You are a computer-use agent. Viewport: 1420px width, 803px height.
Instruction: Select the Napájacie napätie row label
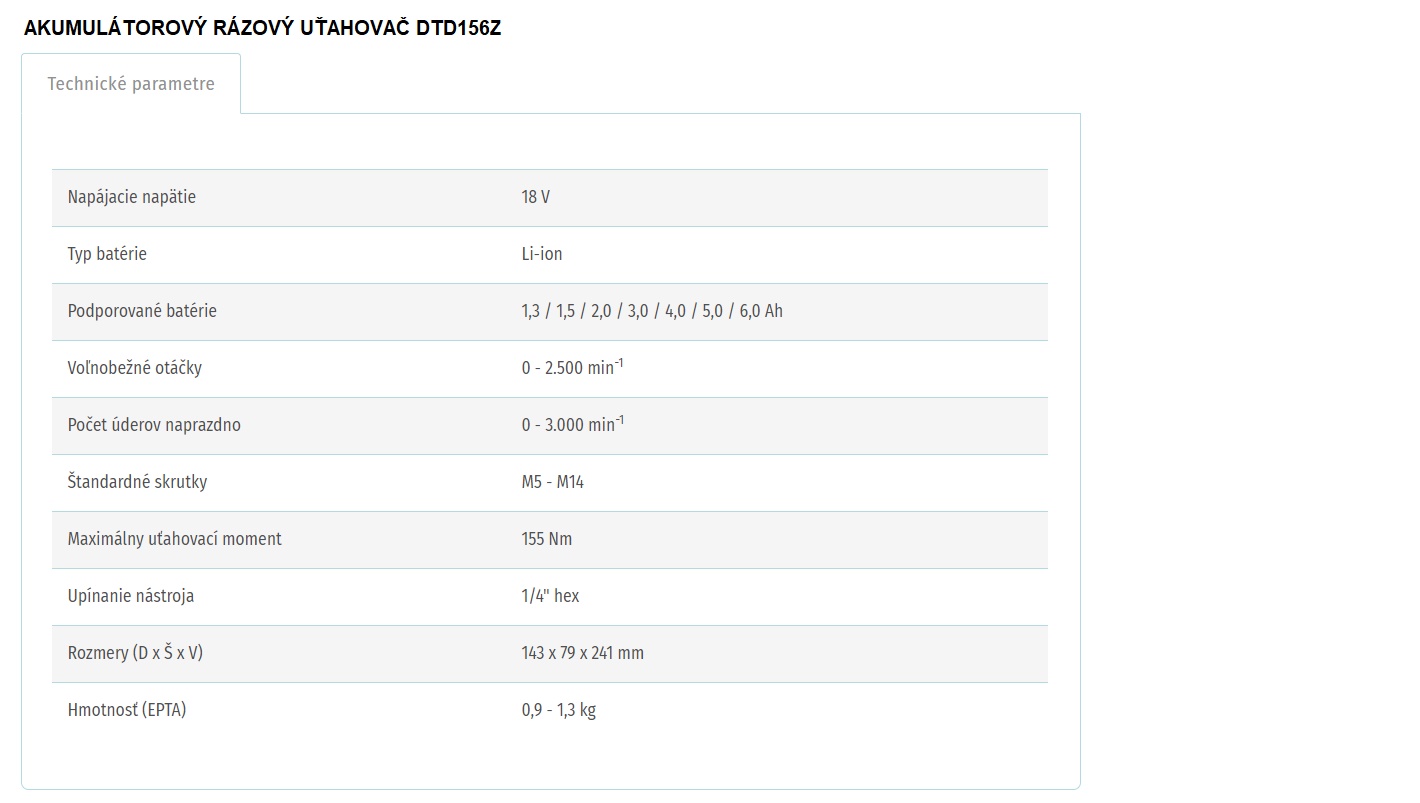[132, 197]
